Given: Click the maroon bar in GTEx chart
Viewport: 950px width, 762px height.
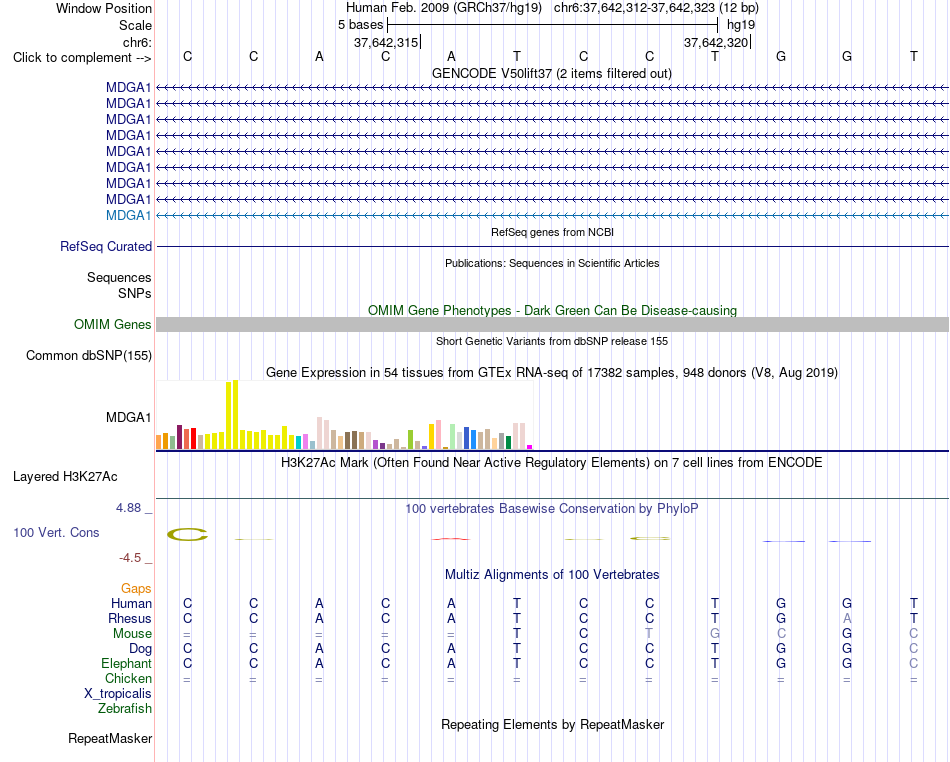Looking at the screenshot, I should coord(179,437).
